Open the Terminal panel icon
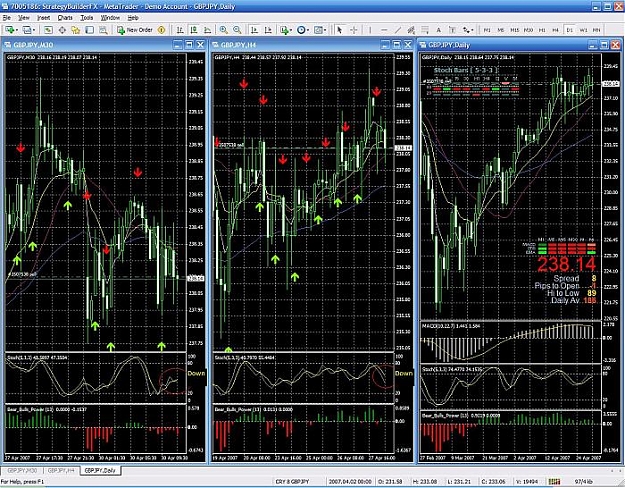The height and width of the screenshot is (488, 625). click(x=90, y=30)
